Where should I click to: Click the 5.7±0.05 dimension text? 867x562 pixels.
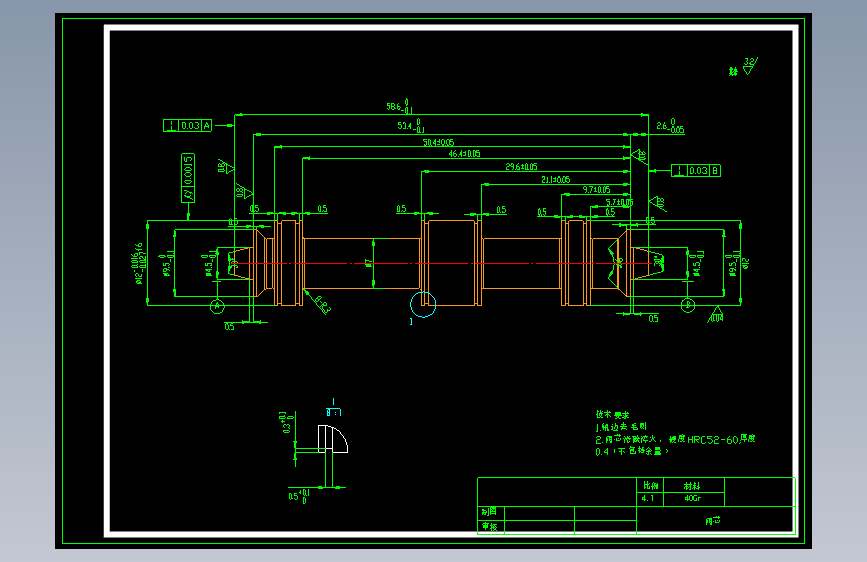coord(619,202)
